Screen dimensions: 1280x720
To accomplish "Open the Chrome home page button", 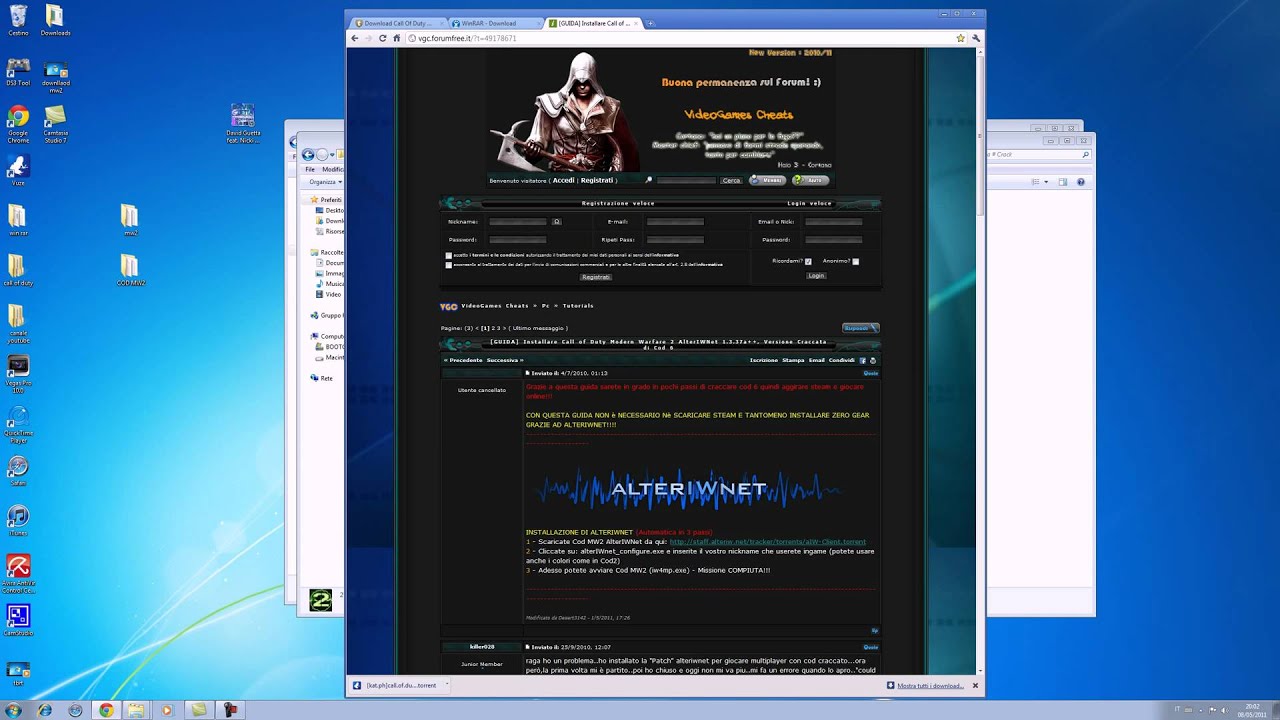I will click(x=397, y=38).
